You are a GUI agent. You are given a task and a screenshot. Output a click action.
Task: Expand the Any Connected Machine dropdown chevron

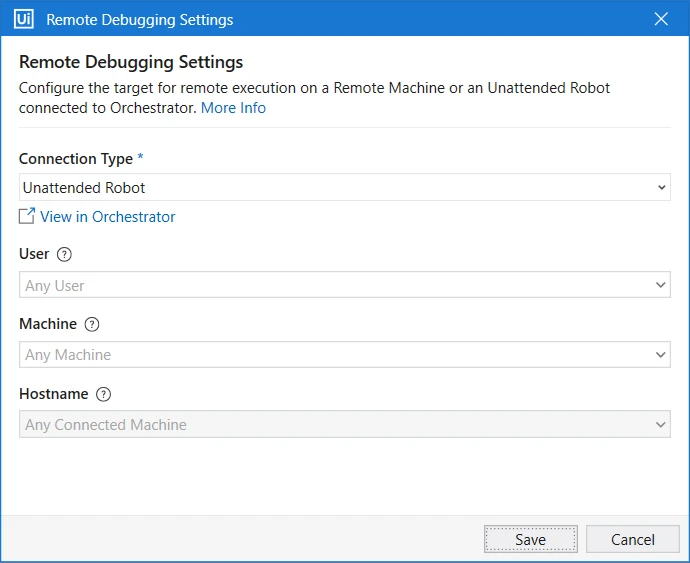pyautogui.click(x=661, y=424)
